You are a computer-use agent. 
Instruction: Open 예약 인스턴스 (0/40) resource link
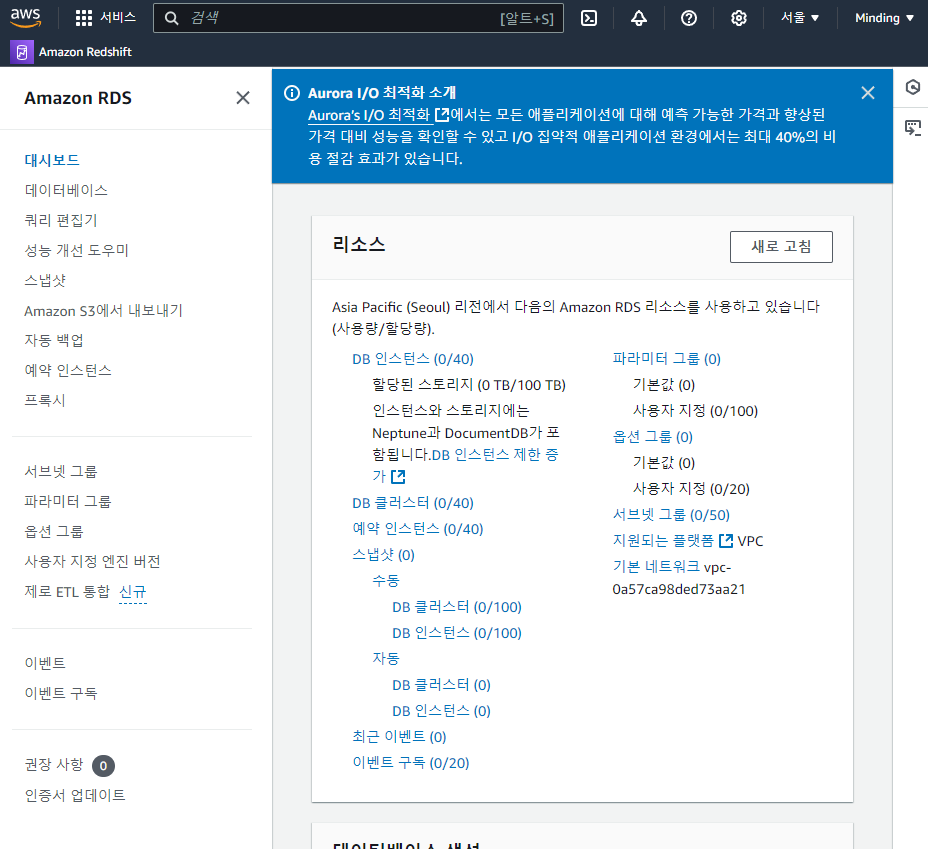[418, 529]
